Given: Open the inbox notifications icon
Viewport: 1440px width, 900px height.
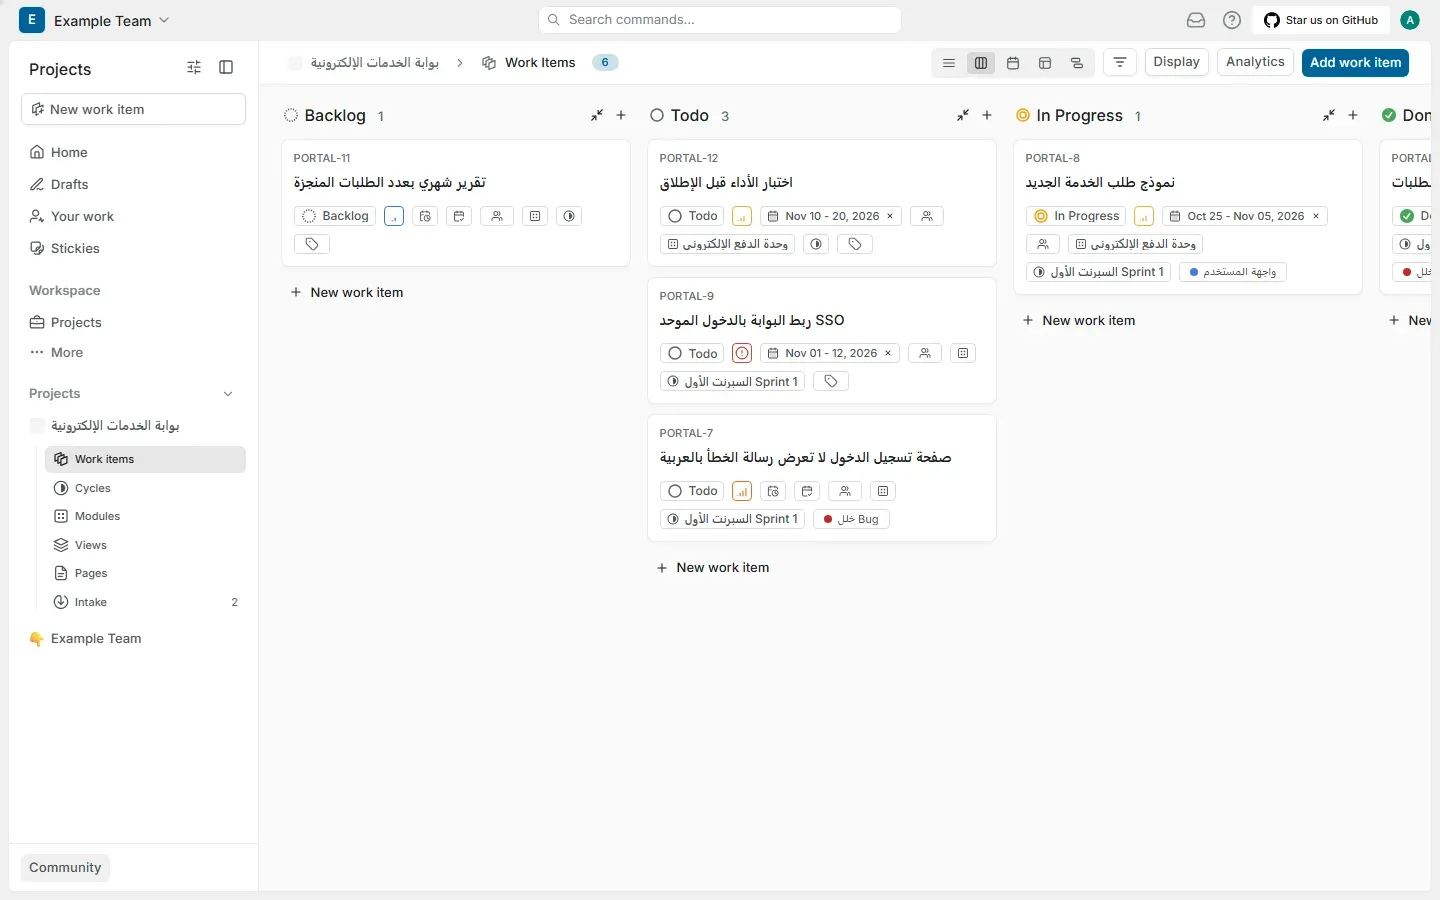Looking at the screenshot, I should click(x=1196, y=20).
